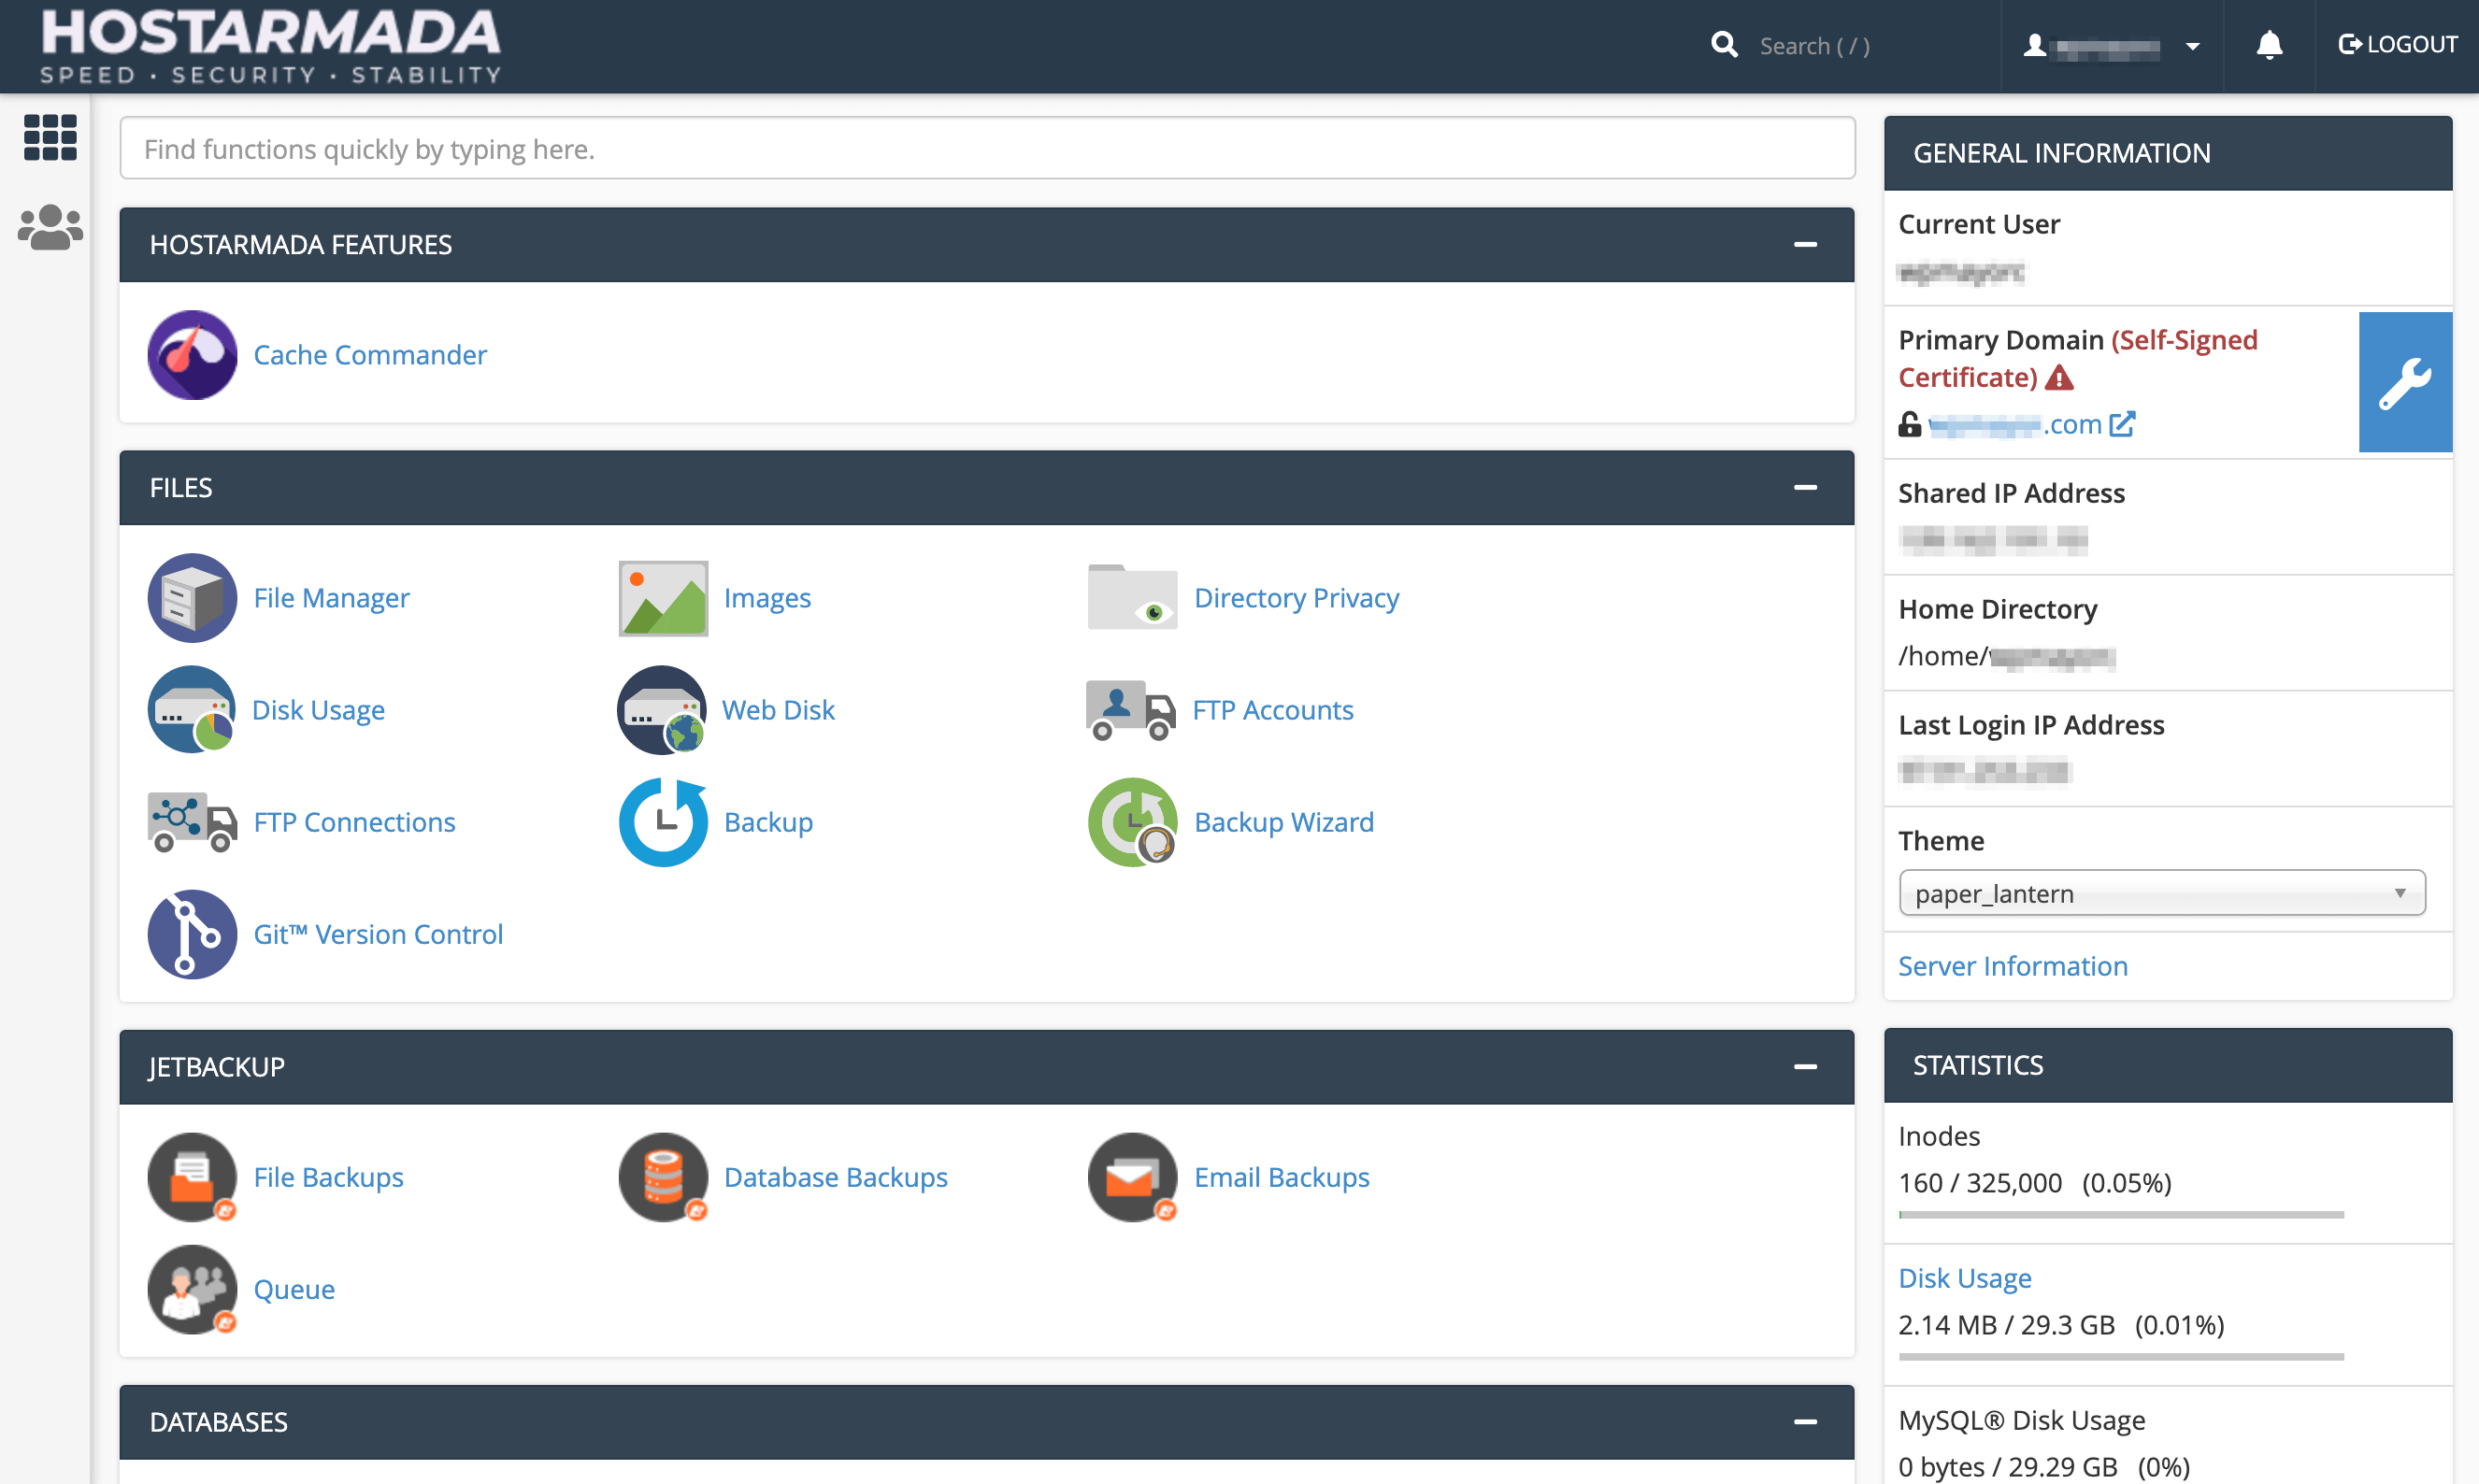Viewport: 2479px width, 1484px height.
Task: Click the Email Backups link text
Action: pos(1282,1177)
